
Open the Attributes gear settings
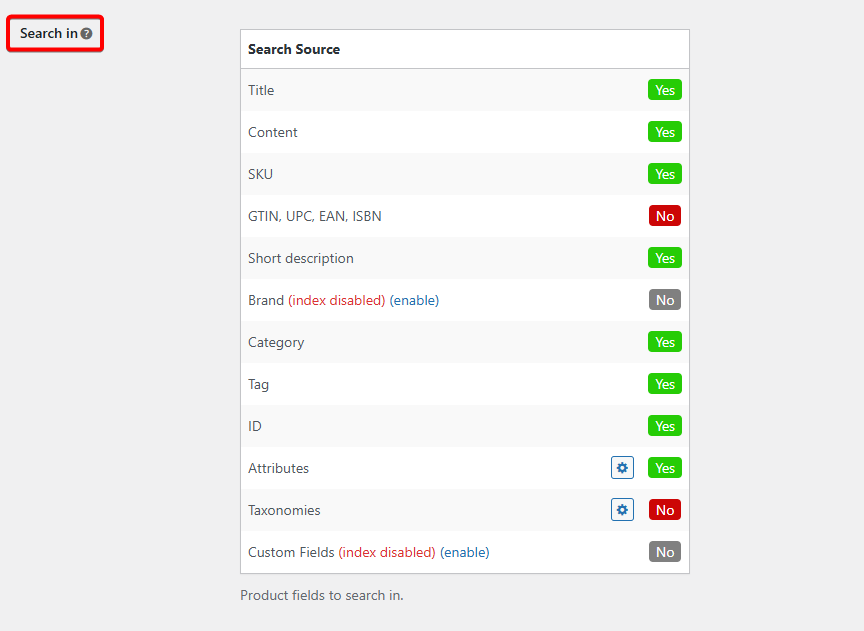point(622,468)
